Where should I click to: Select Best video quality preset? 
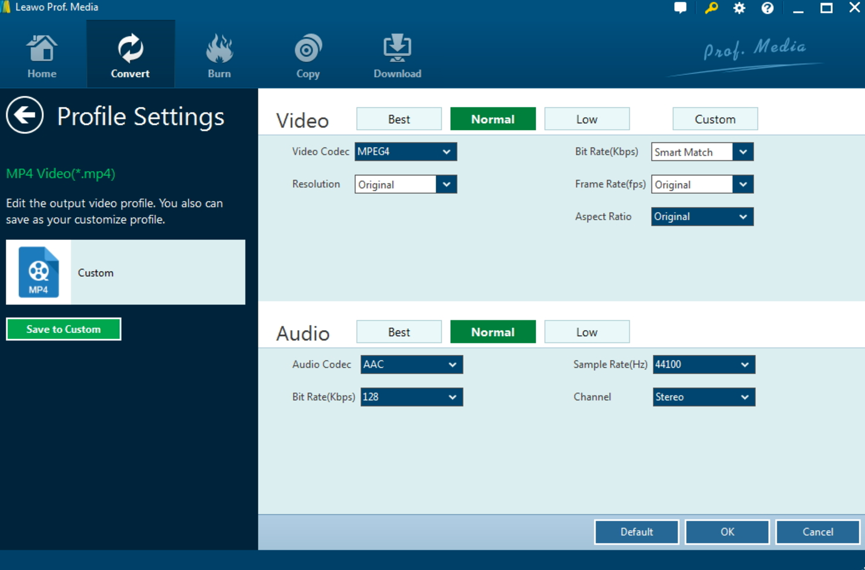[x=399, y=119]
